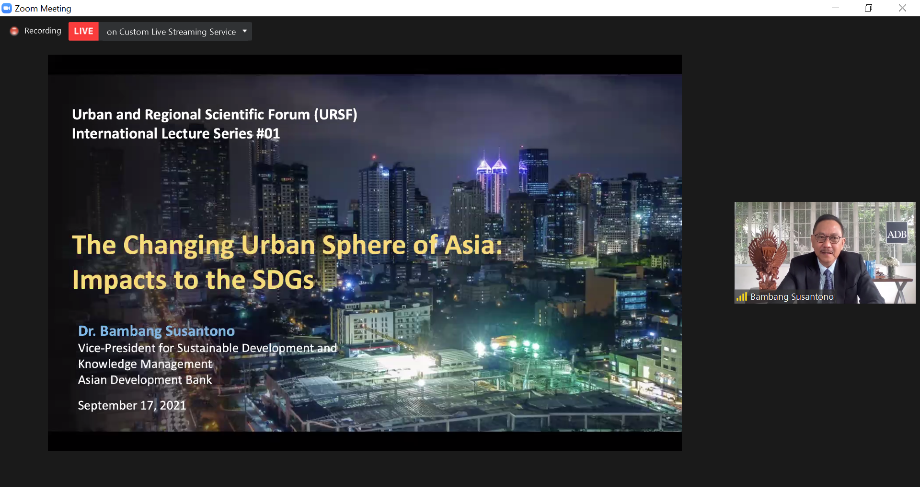Click the ADB logo in the speaker video
This screenshot has width=920, height=487.
click(x=897, y=235)
